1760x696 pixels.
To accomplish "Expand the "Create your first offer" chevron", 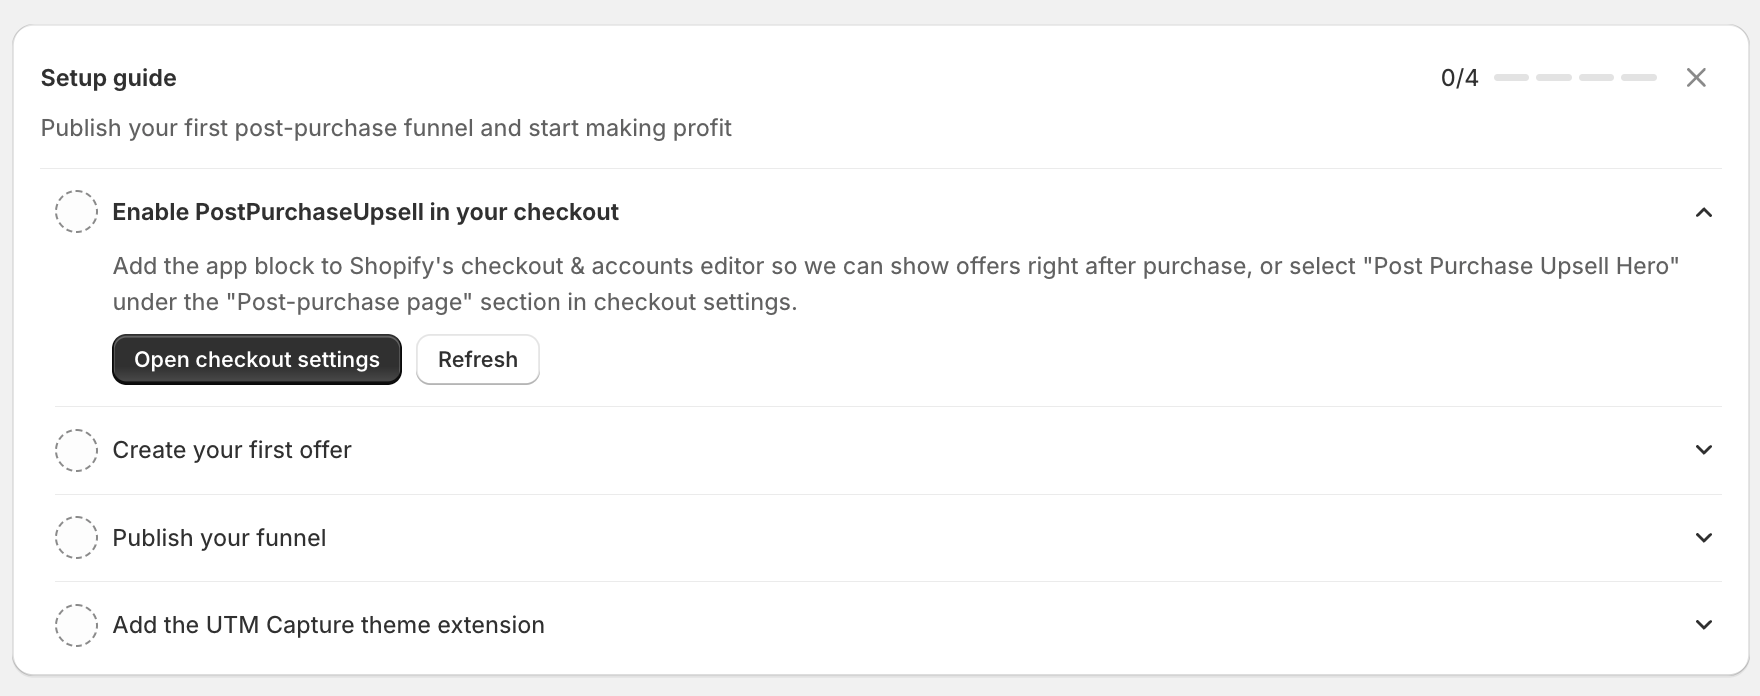I will (1704, 450).
